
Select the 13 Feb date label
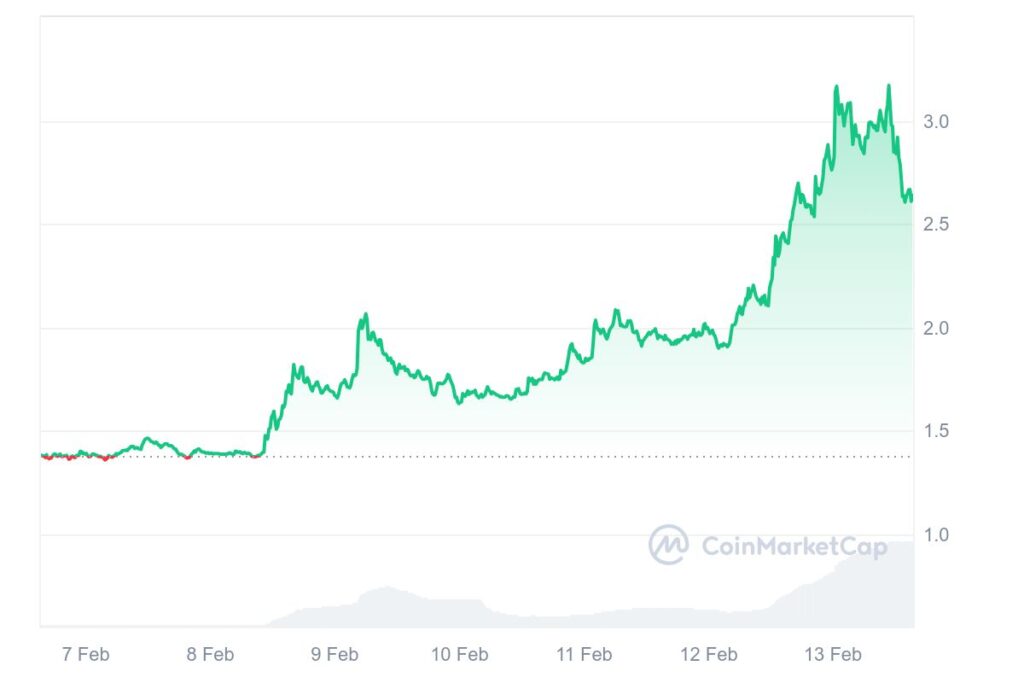point(833,655)
